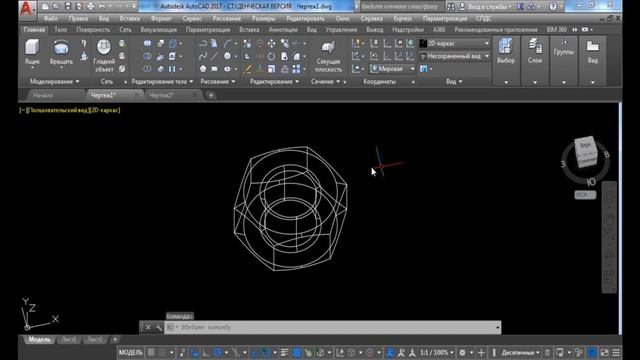Image resolution: width=640 pixels, height=360 pixels.
Task: Click the command line customize wrench icon
Action: [159, 327]
